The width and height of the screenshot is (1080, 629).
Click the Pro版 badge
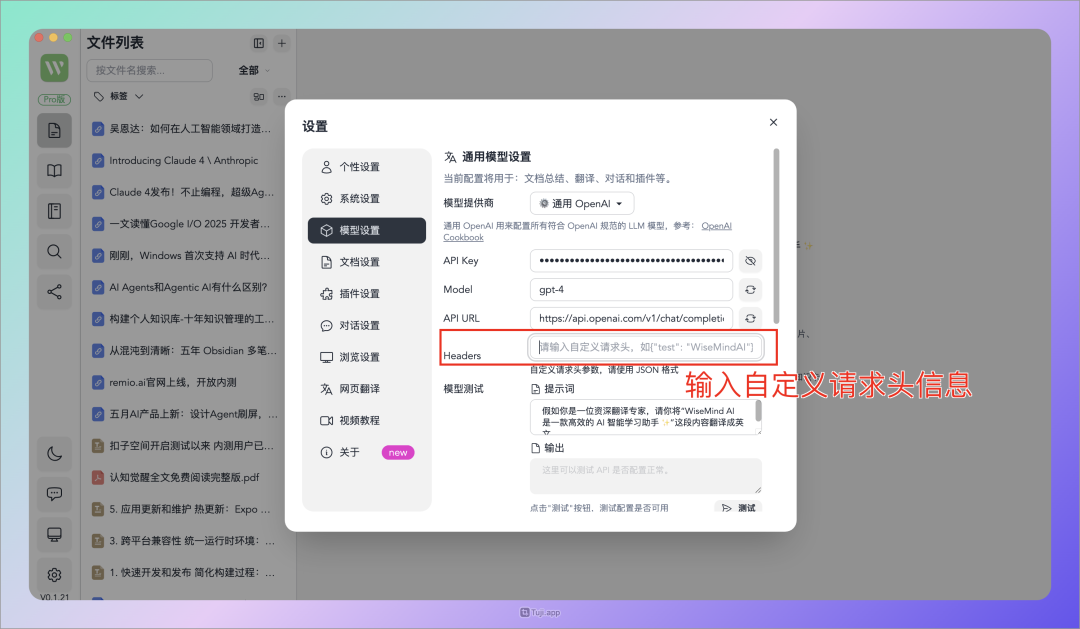click(54, 99)
